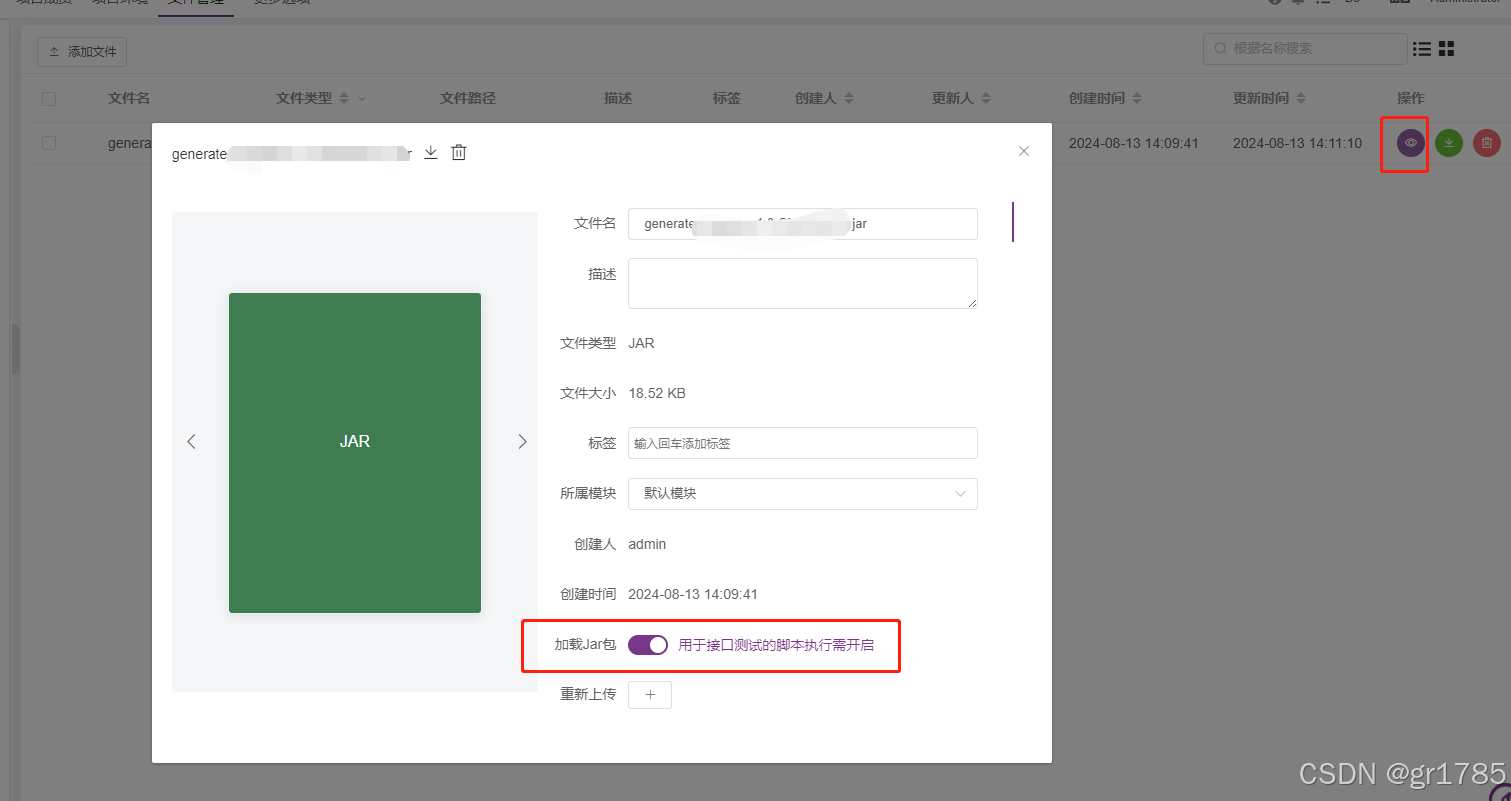Click the 标签 tag input field

pos(803,443)
